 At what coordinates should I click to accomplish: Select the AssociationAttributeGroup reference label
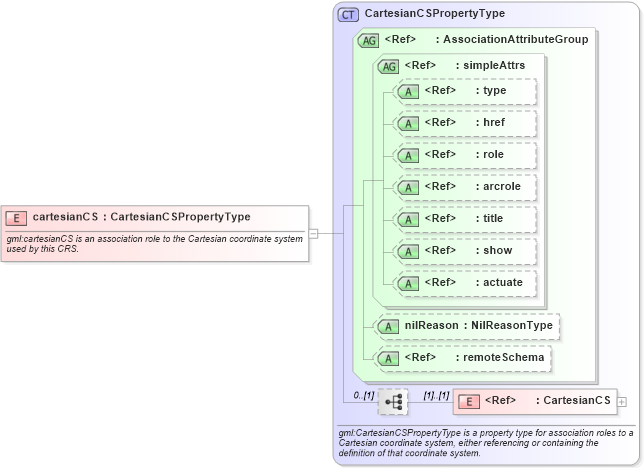(486, 39)
